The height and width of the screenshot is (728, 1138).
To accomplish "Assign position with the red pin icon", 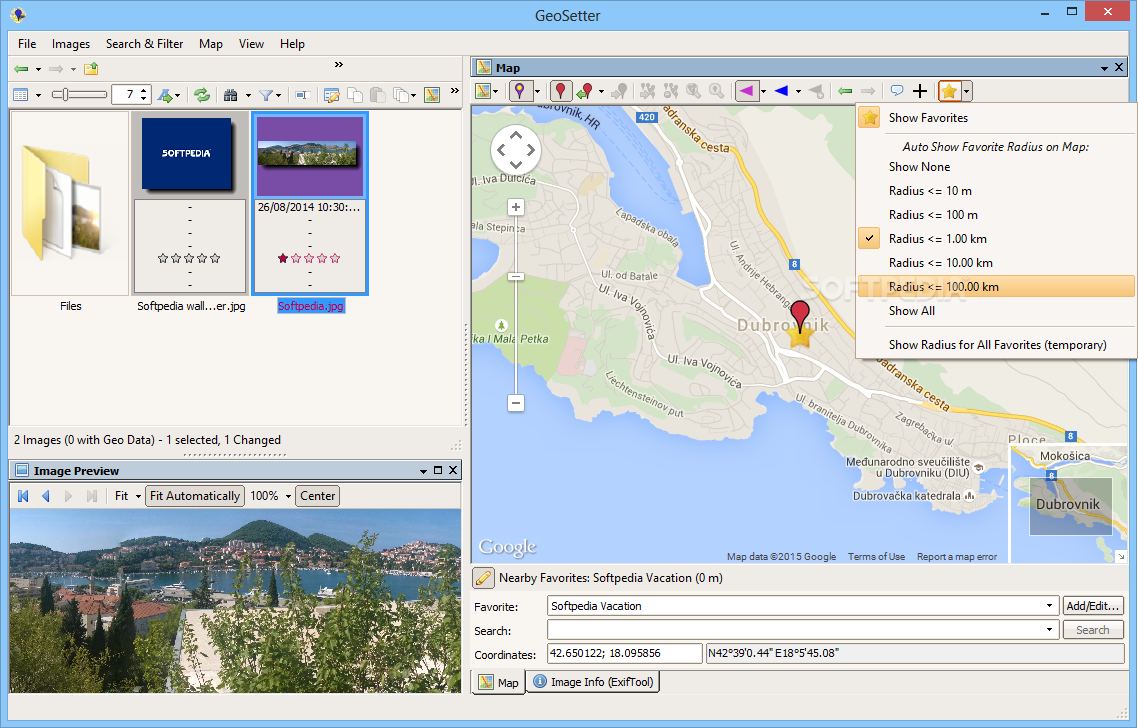I will click(x=560, y=91).
